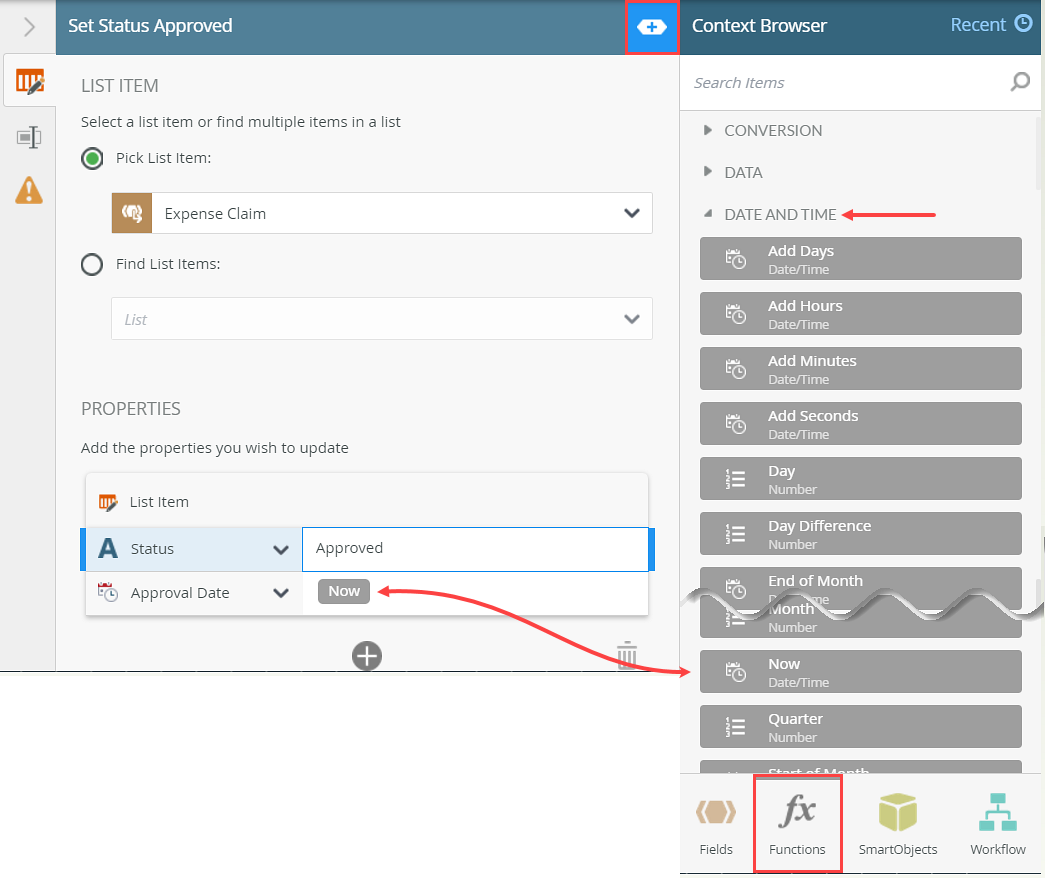1045x878 pixels.
Task: Switch to the second sidebar panel tab
Action: pyautogui.click(x=28, y=135)
